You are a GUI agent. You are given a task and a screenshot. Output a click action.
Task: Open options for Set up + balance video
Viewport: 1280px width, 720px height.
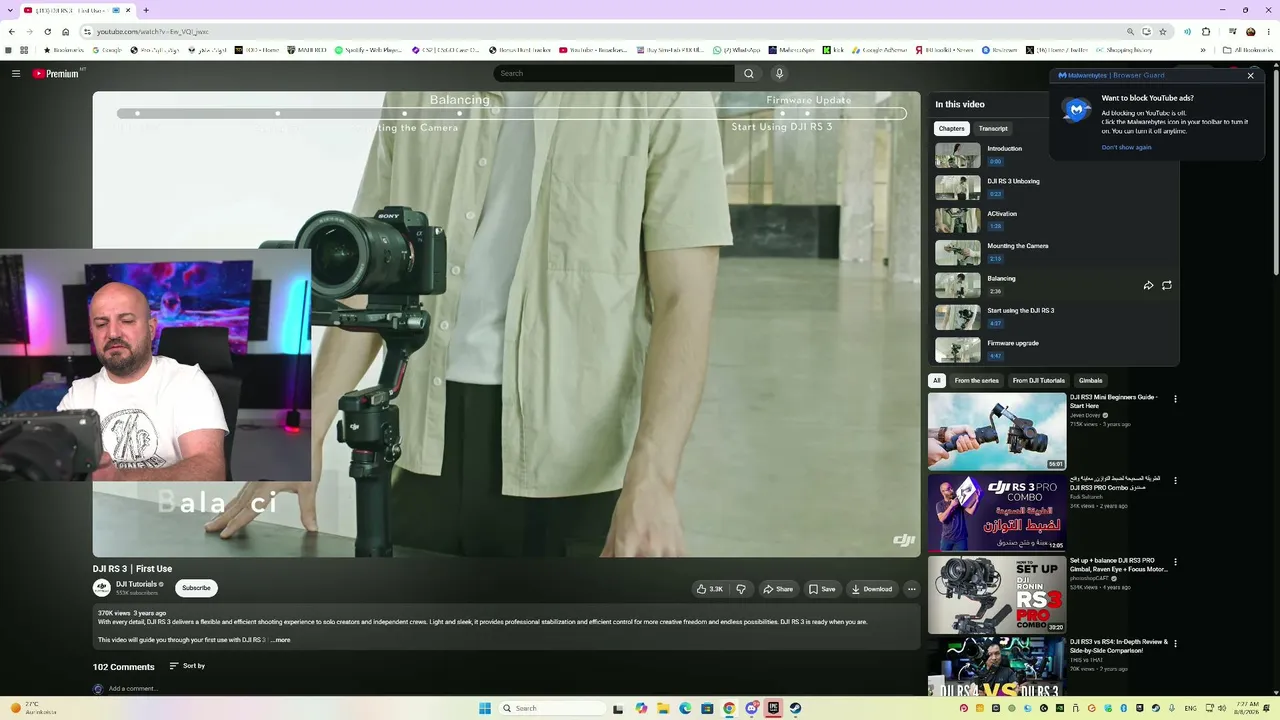1175,562
